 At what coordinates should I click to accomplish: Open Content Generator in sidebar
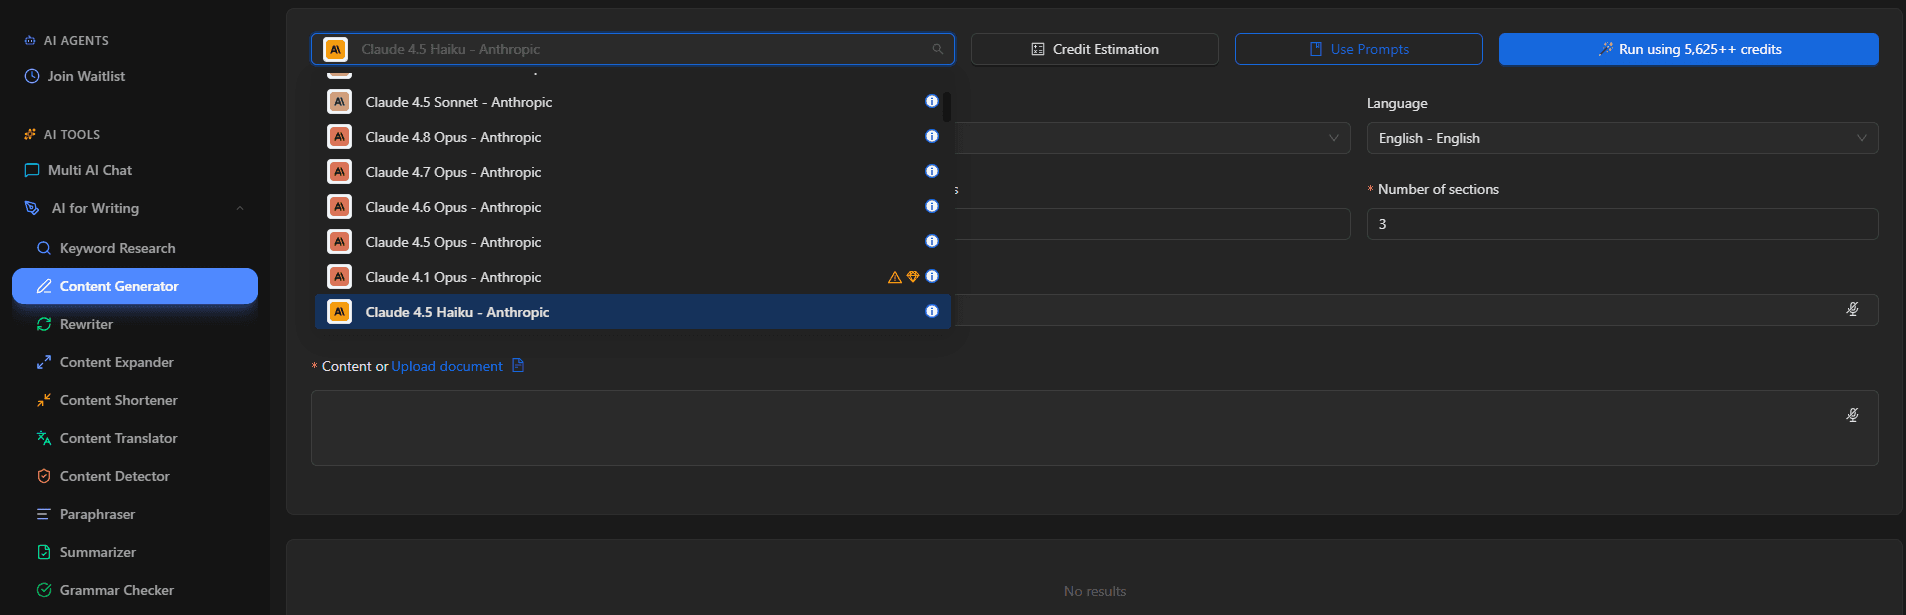[x=135, y=286]
